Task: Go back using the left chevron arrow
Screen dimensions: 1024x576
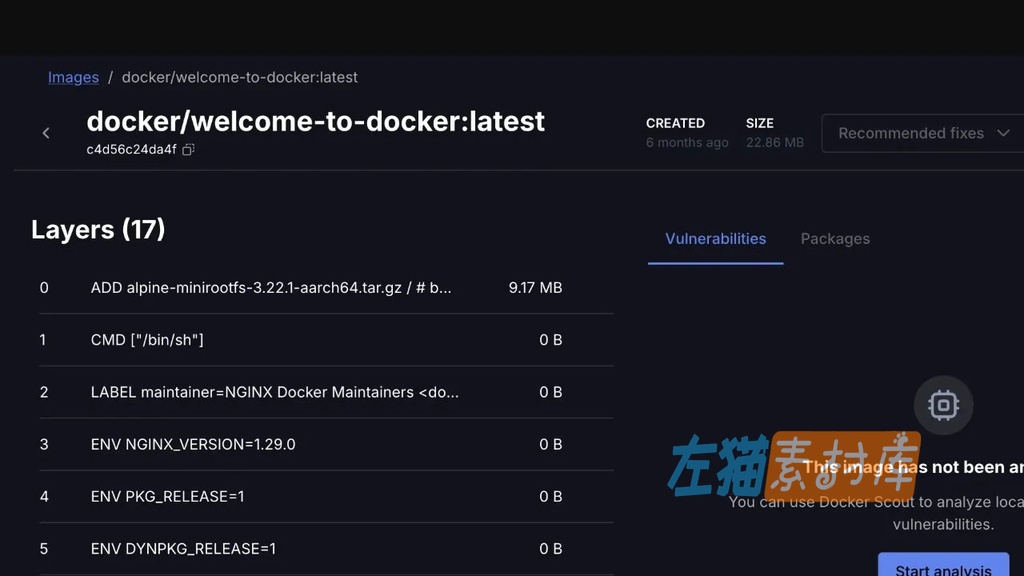Action: (x=46, y=133)
